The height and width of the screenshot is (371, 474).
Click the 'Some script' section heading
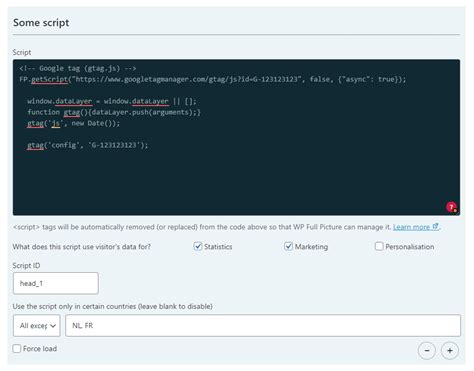[41, 23]
